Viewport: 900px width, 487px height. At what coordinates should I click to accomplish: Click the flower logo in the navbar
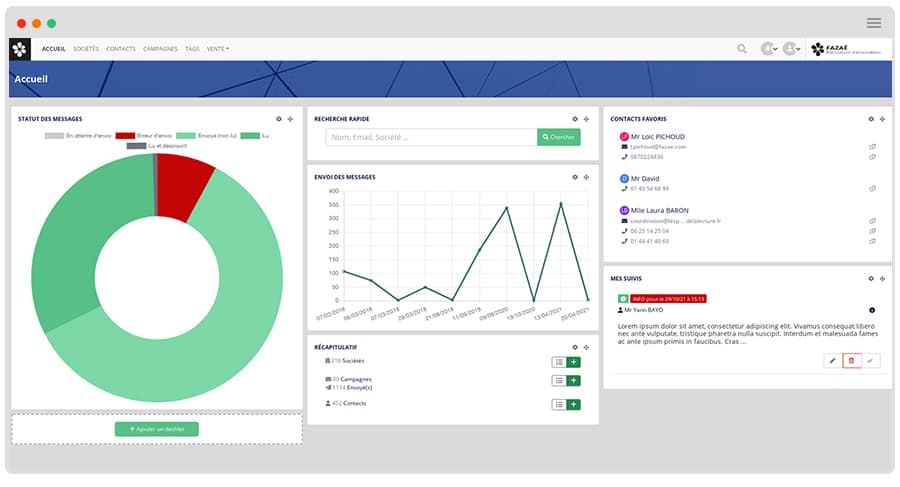pyautogui.click(x=20, y=49)
